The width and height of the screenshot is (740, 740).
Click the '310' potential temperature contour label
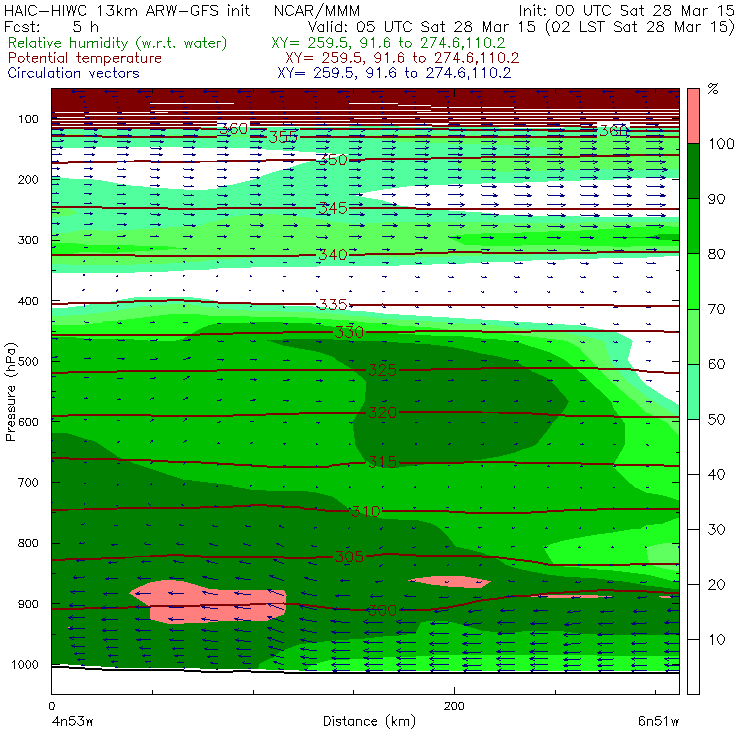tap(366, 511)
